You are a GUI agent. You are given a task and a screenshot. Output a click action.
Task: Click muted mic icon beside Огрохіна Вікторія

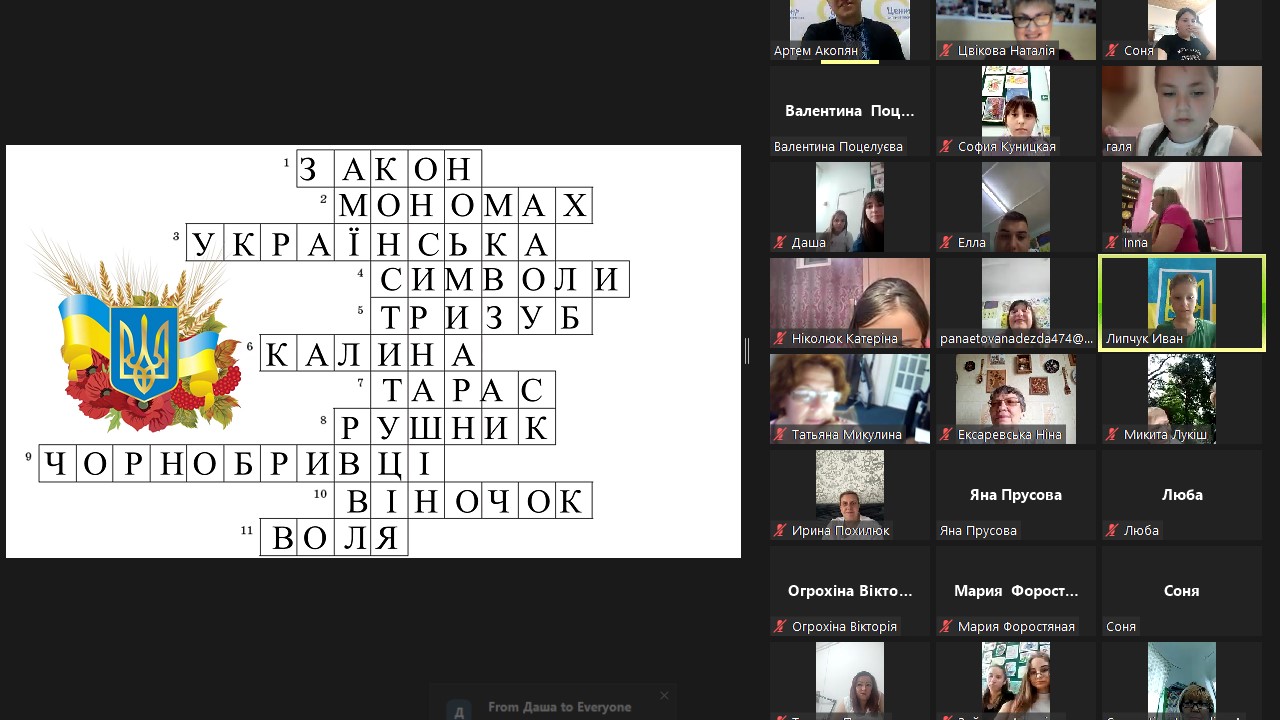coord(779,626)
